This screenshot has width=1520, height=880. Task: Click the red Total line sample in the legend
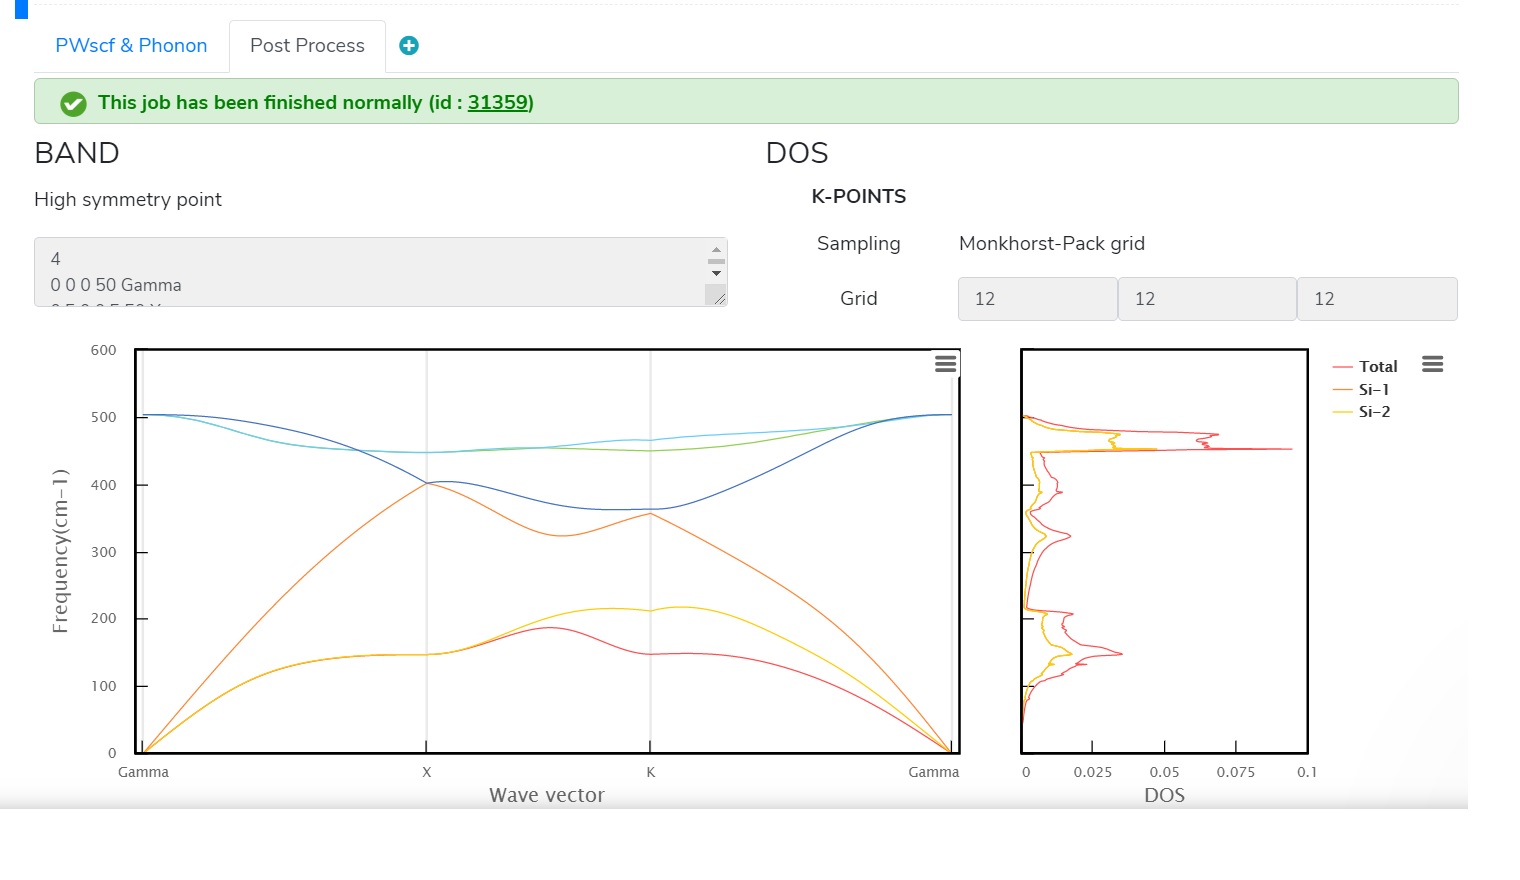click(x=1345, y=366)
